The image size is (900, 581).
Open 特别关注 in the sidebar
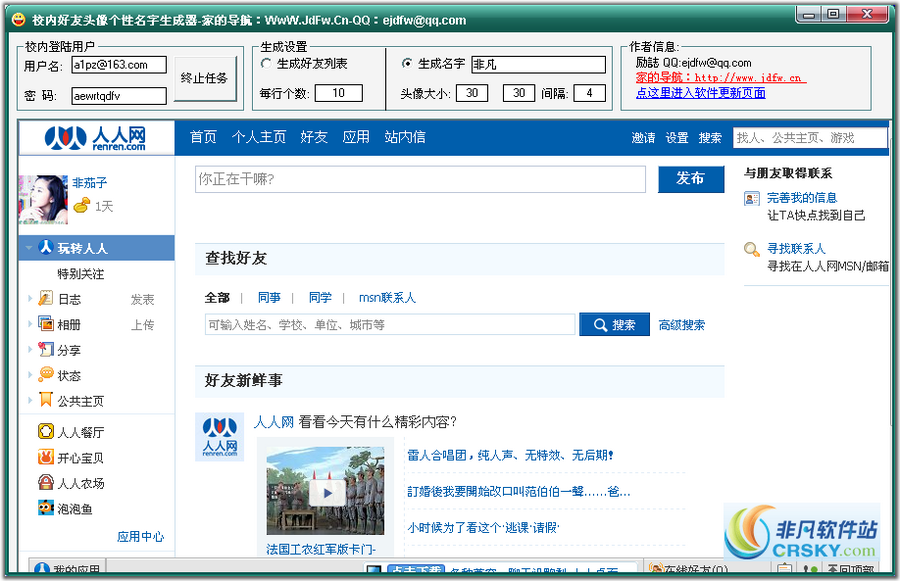pos(80,274)
